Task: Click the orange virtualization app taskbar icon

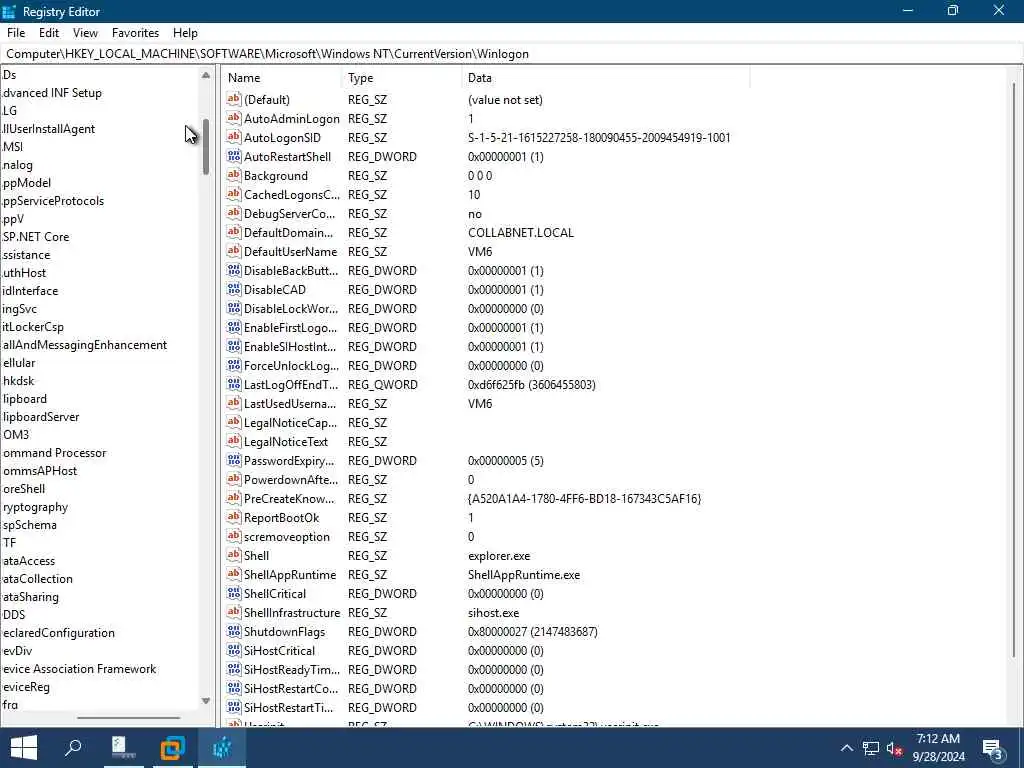Action: click(x=172, y=748)
